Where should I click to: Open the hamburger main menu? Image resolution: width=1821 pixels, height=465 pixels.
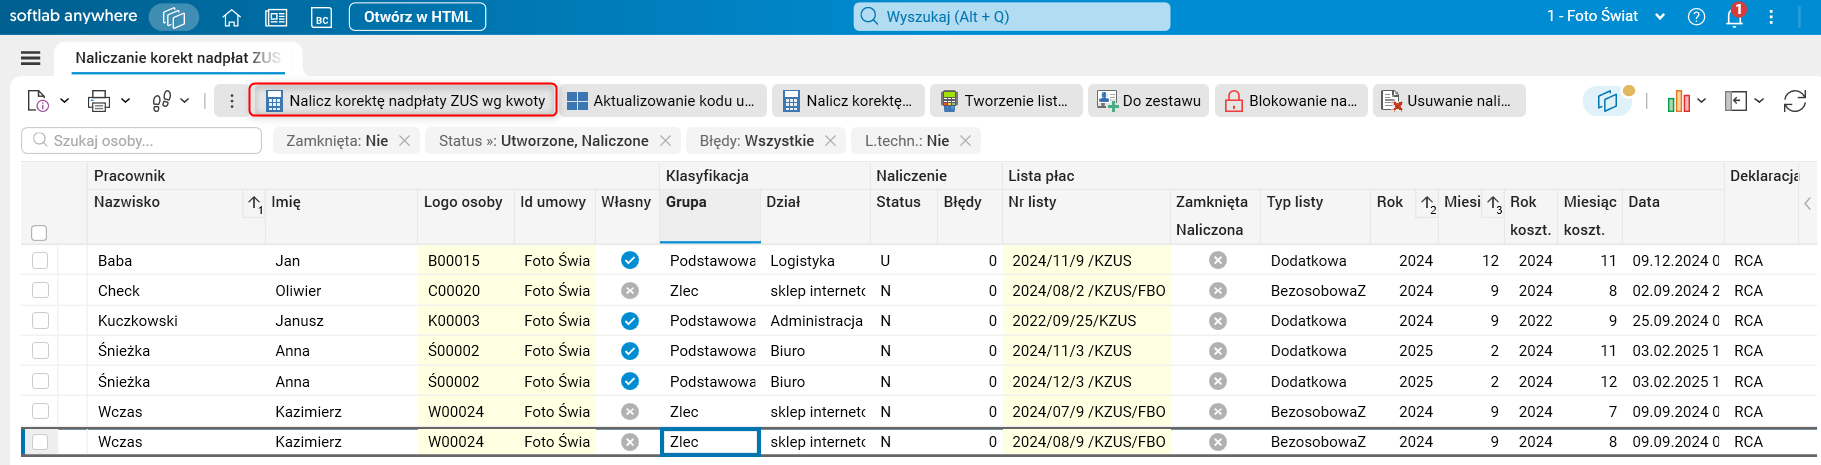(x=31, y=58)
